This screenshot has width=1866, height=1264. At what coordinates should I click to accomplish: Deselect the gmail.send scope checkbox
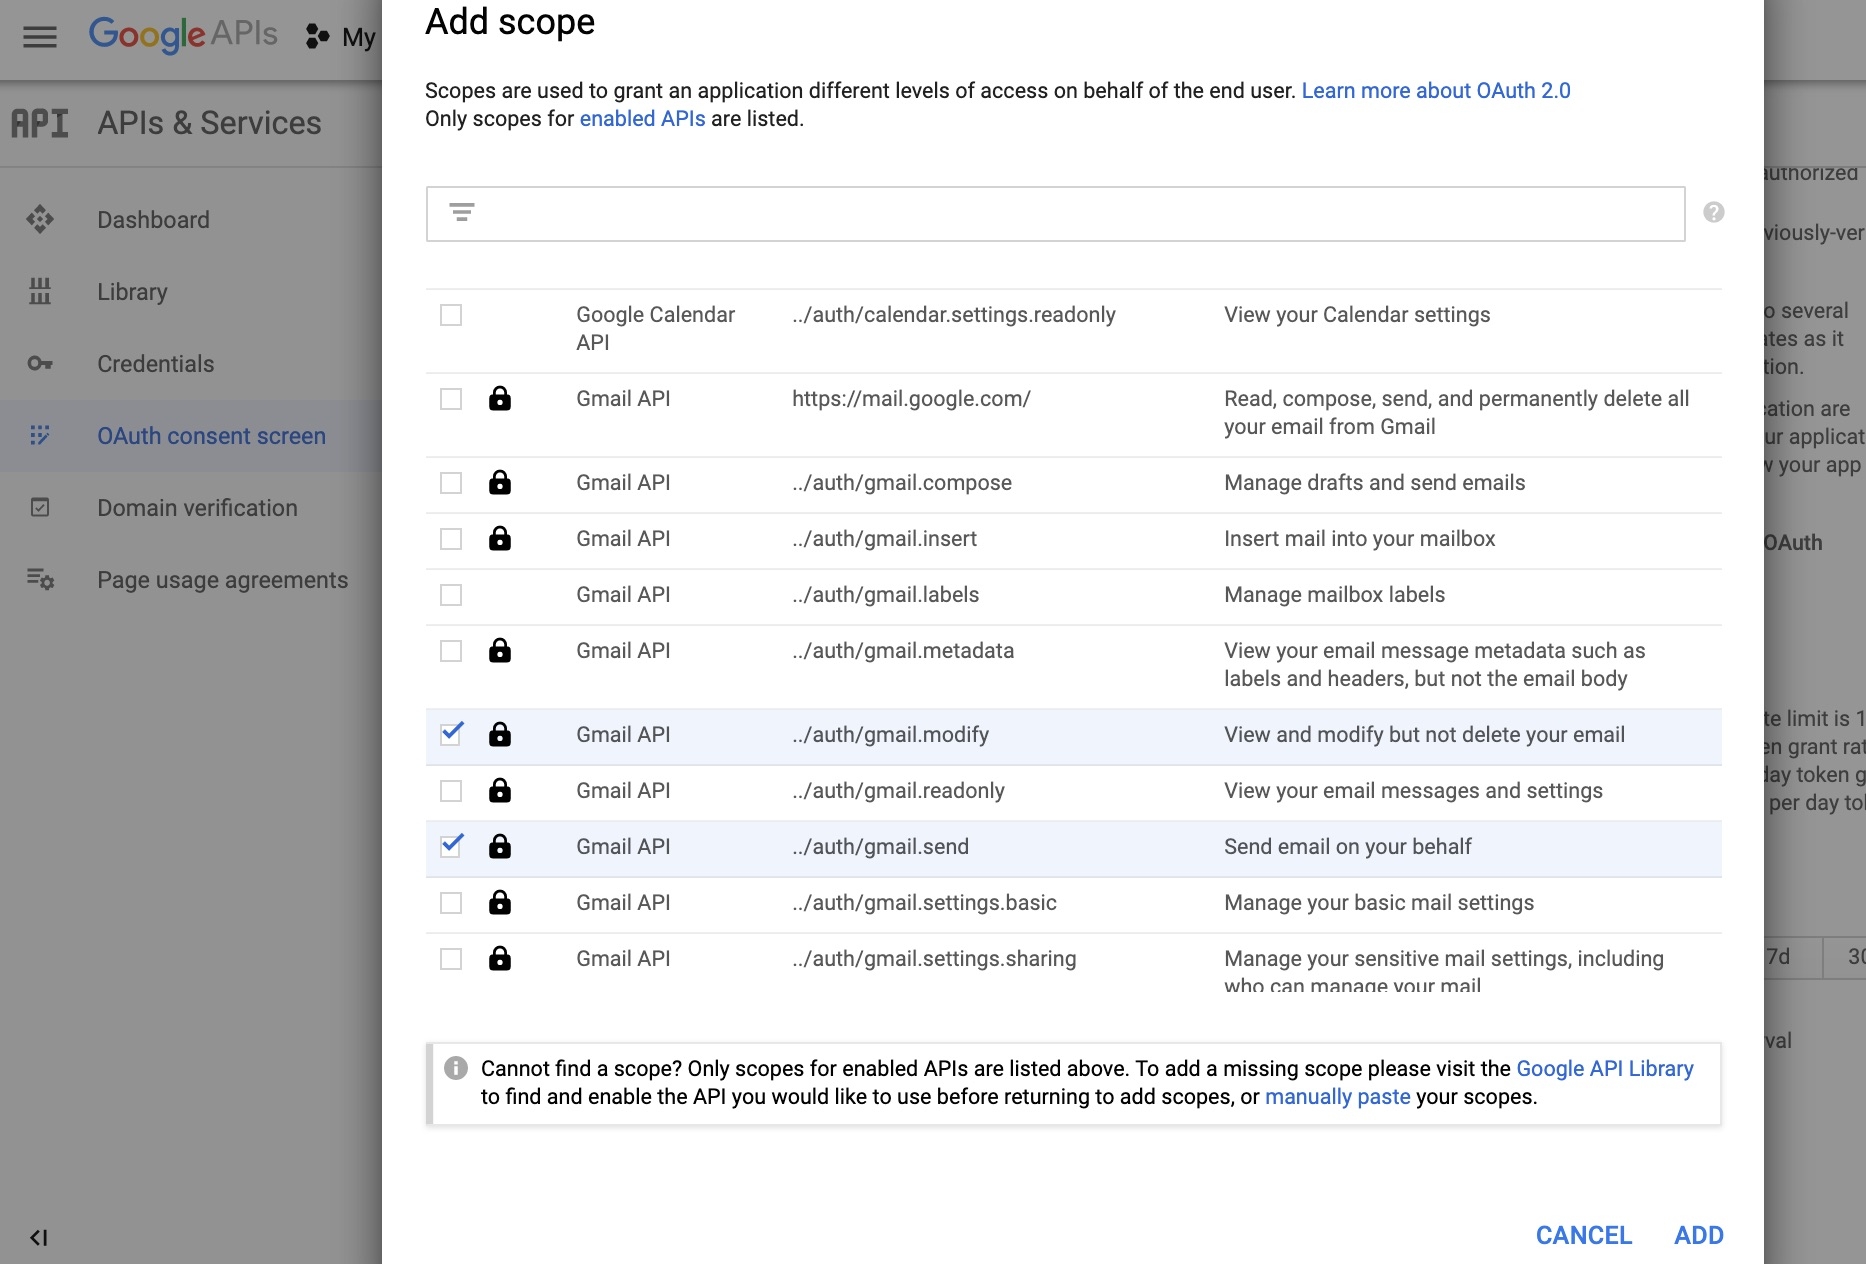point(451,846)
